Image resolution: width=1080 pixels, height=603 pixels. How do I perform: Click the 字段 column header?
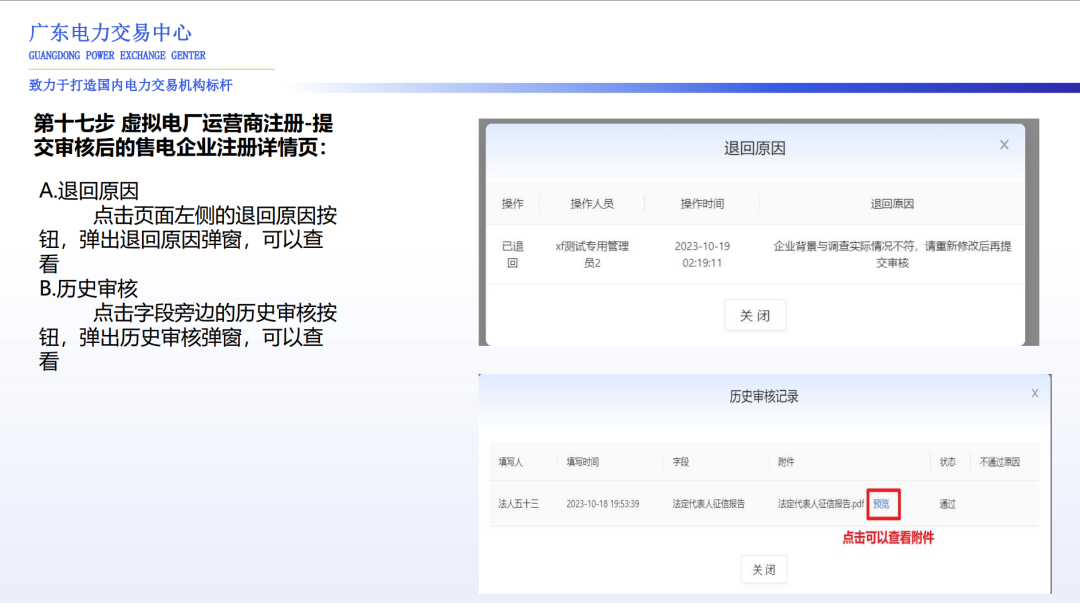680,461
